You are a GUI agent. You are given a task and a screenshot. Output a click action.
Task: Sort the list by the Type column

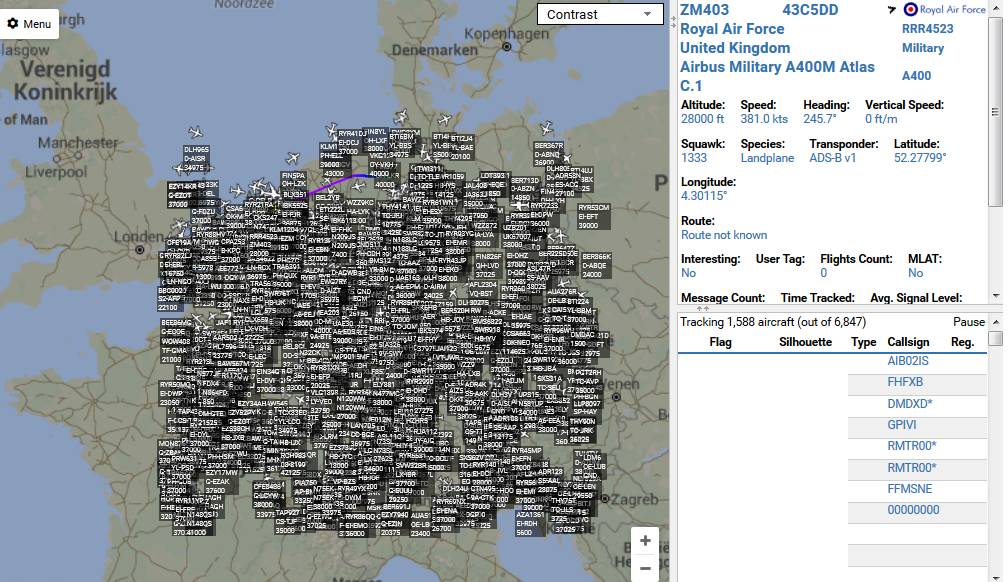coord(863,342)
